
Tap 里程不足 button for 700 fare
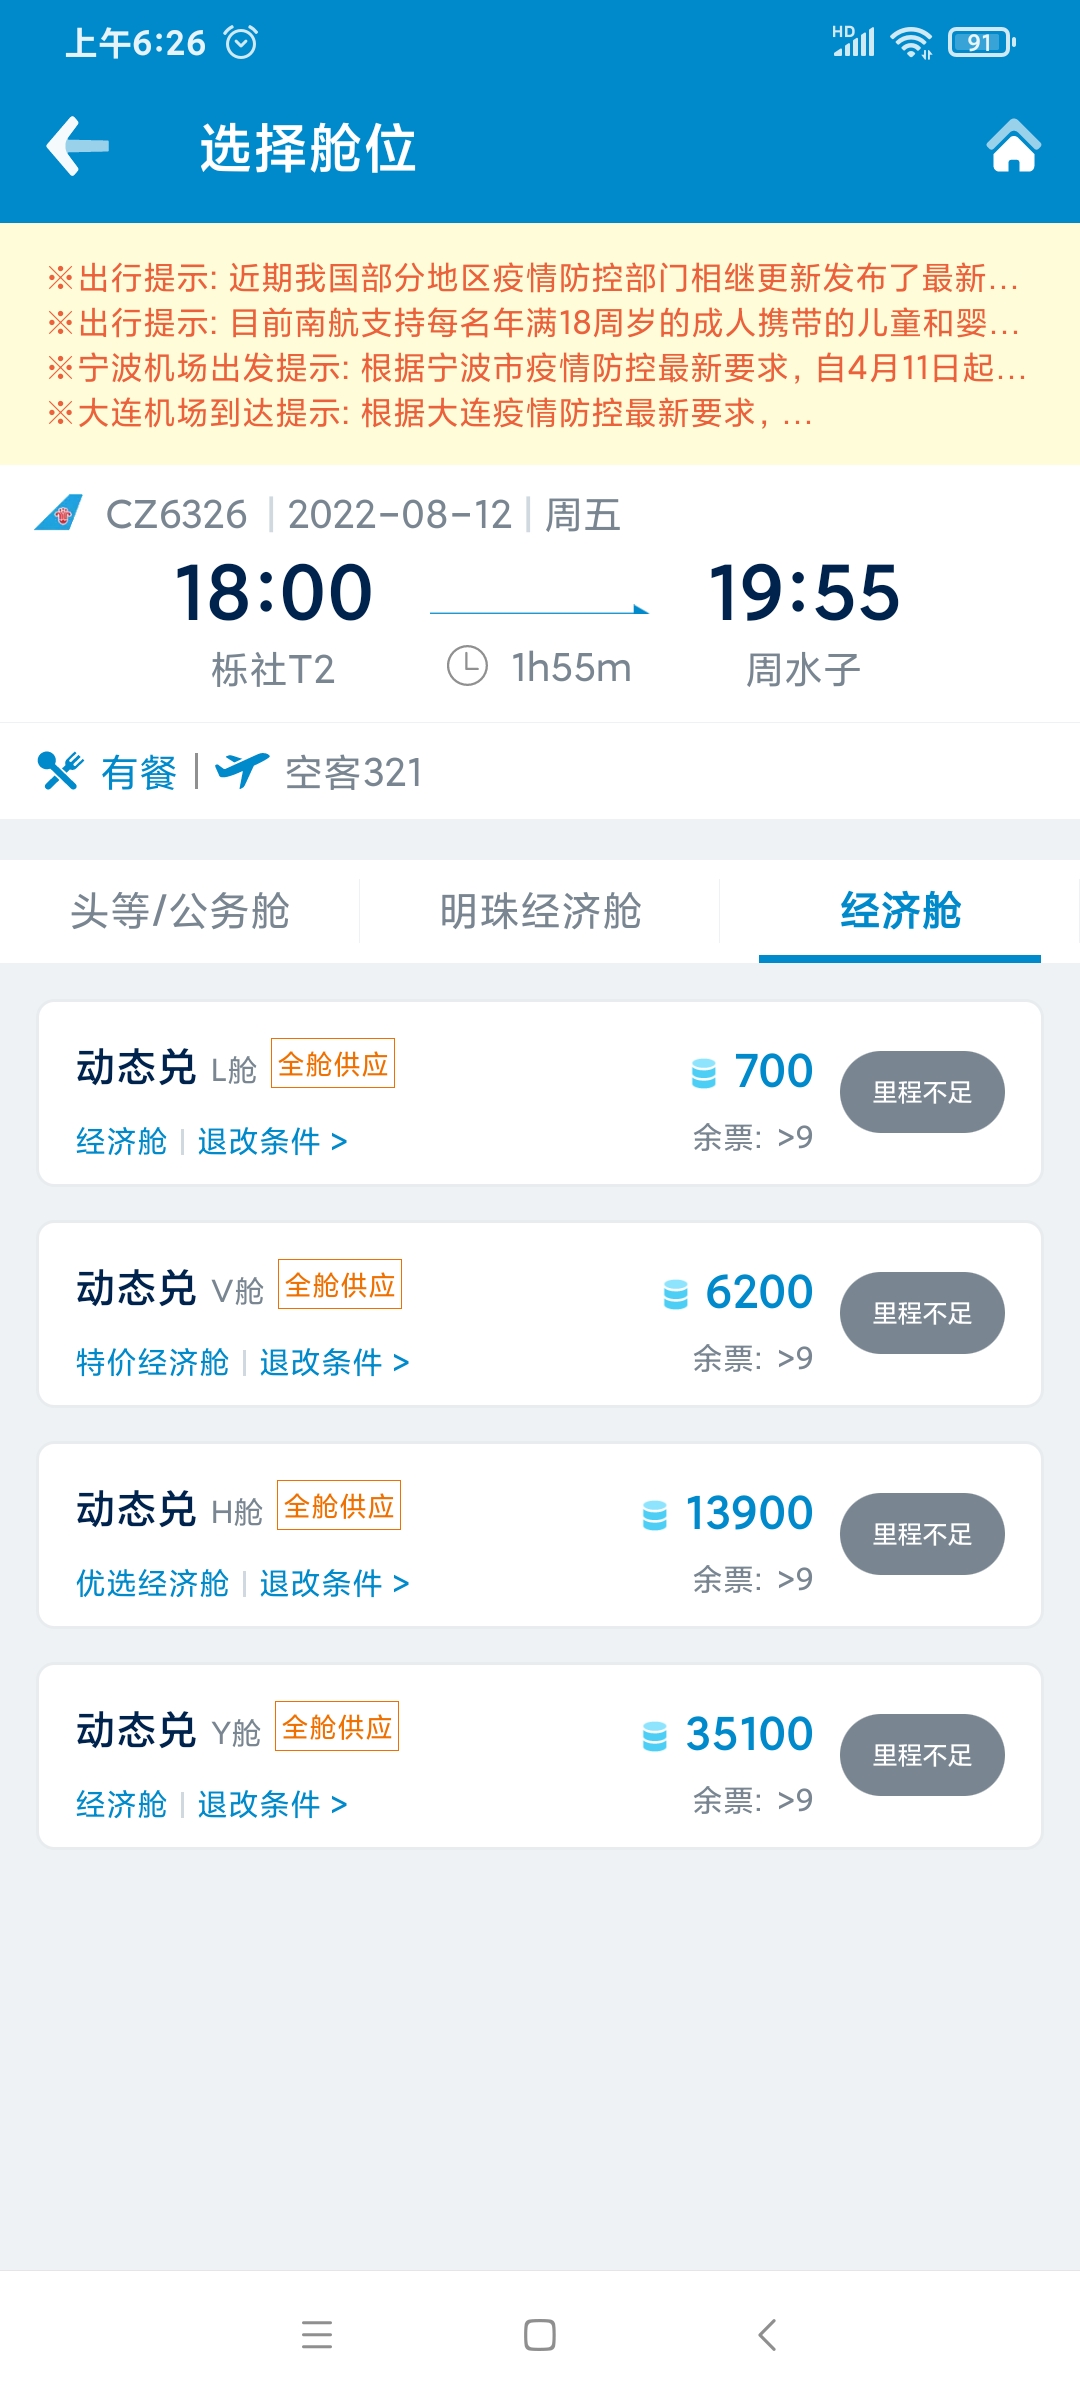(922, 1092)
